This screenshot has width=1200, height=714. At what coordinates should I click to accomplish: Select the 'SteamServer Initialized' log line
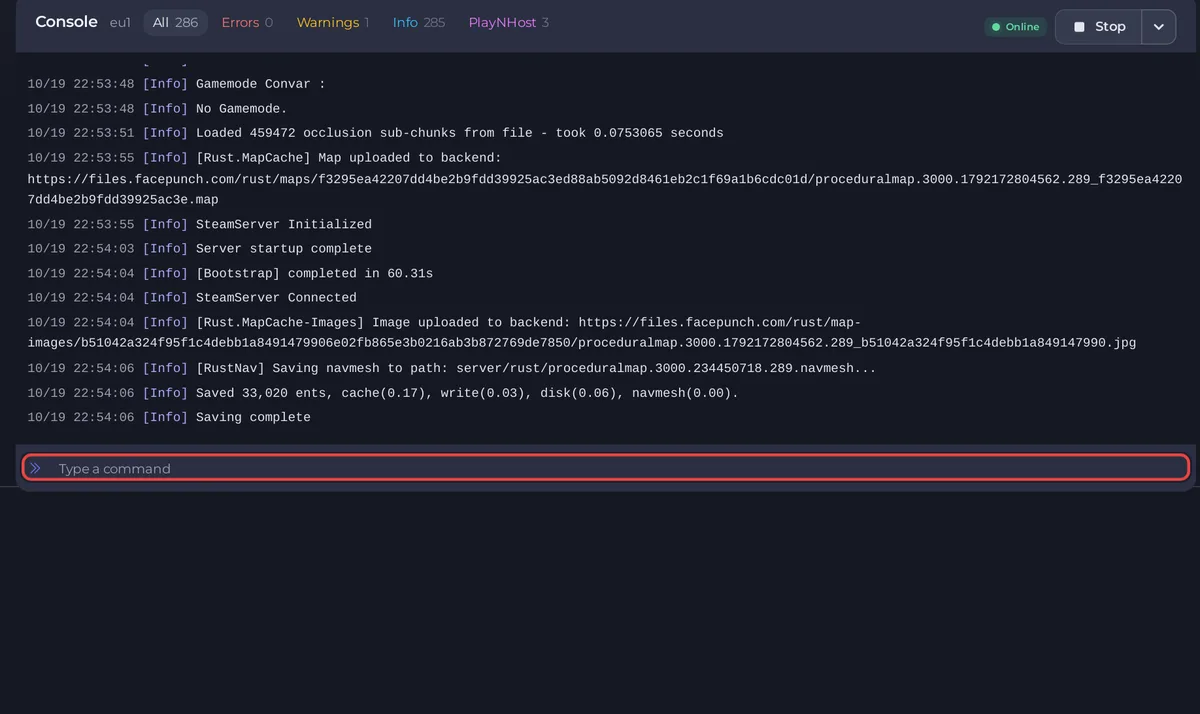(199, 225)
